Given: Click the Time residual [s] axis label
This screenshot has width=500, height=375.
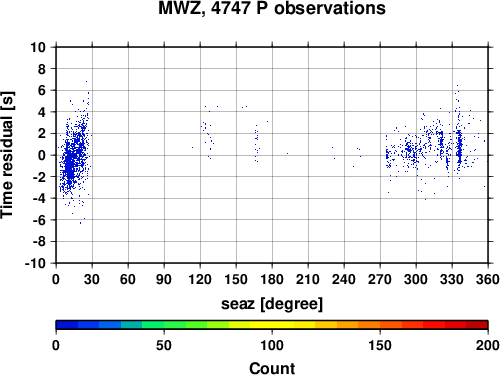Looking at the screenshot, I should pyautogui.click(x=7, y=155).
